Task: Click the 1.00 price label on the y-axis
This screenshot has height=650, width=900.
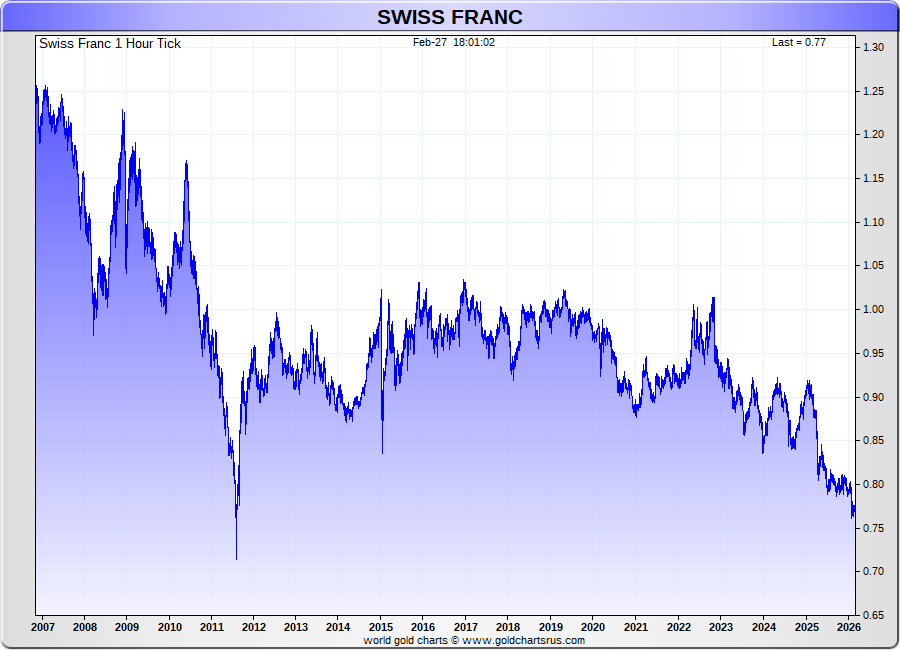Action: tap(874, 309)
